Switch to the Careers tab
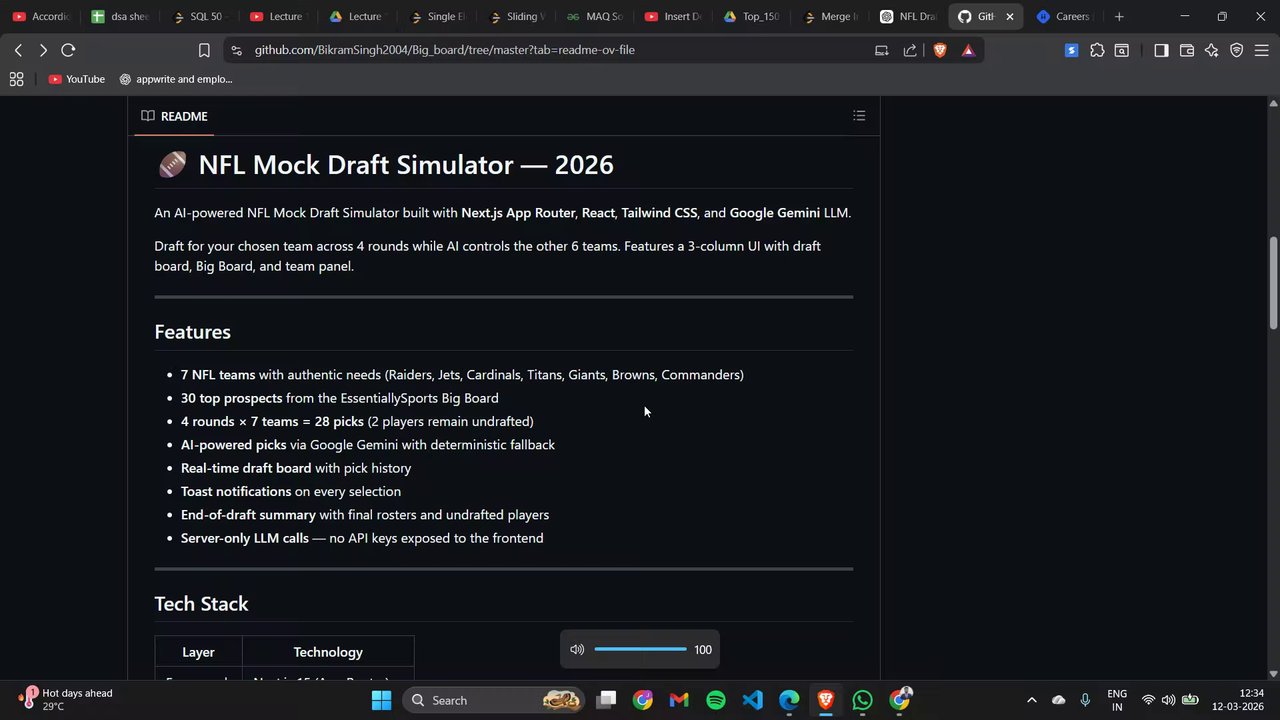This screenshot has width=1280, height=720. pyautogui.click(x=1065, y=16)
